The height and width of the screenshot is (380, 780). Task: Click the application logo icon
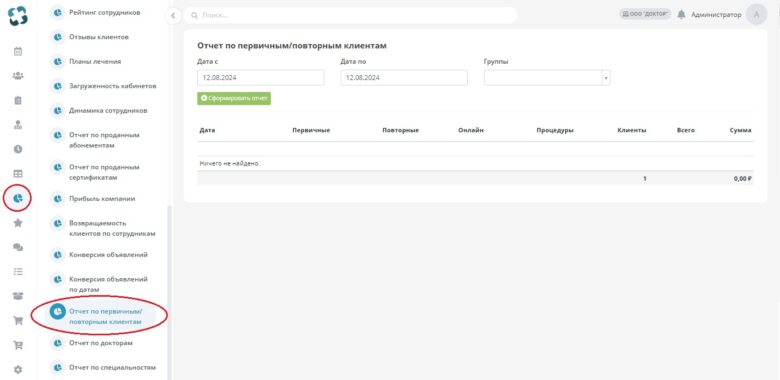point(18,16)
